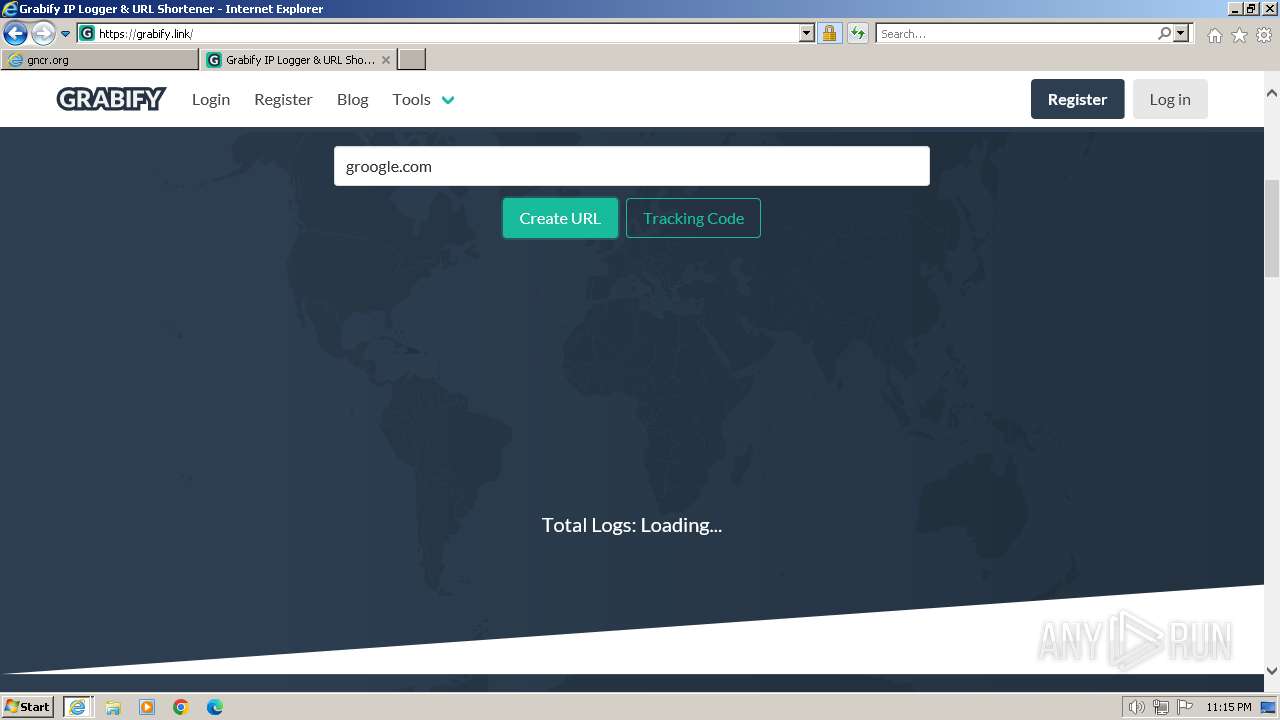The image size is (1280, 720).
Task: Click the page scroll down arrow
Action: click(1271, 671)
